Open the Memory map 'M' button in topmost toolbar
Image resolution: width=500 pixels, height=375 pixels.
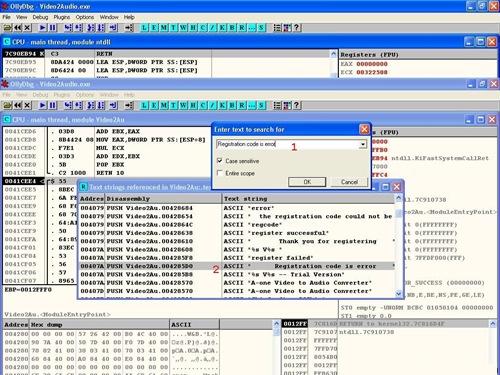(x=164, y=28)
